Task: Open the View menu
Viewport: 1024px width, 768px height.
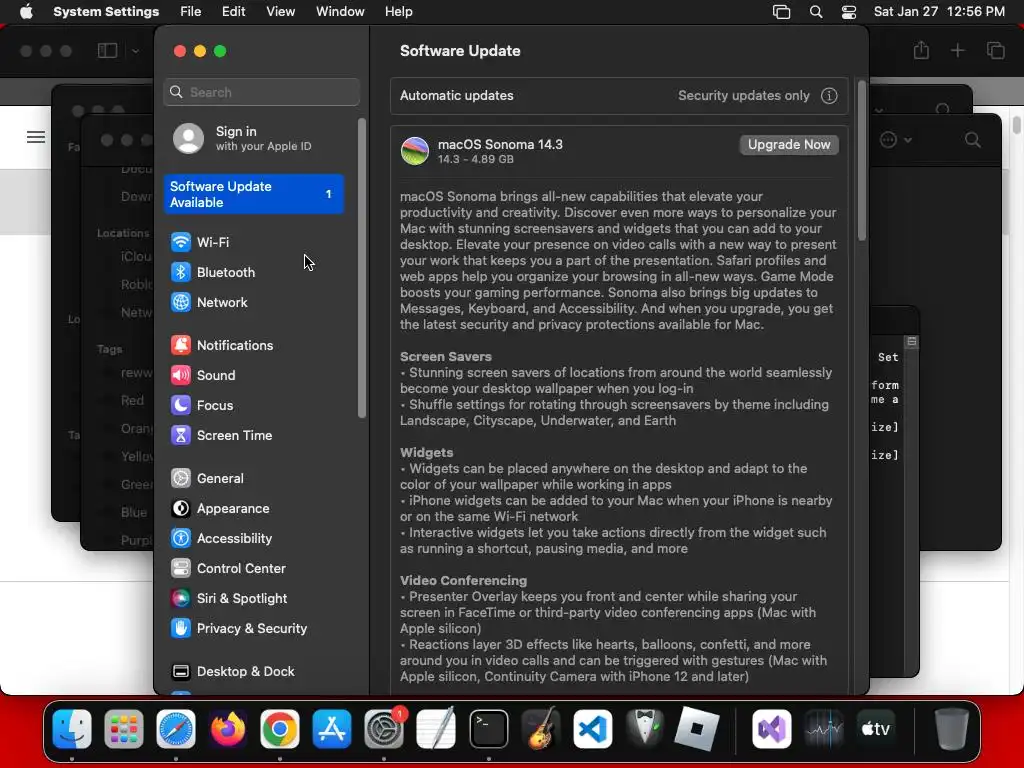Action: [280, 12]
